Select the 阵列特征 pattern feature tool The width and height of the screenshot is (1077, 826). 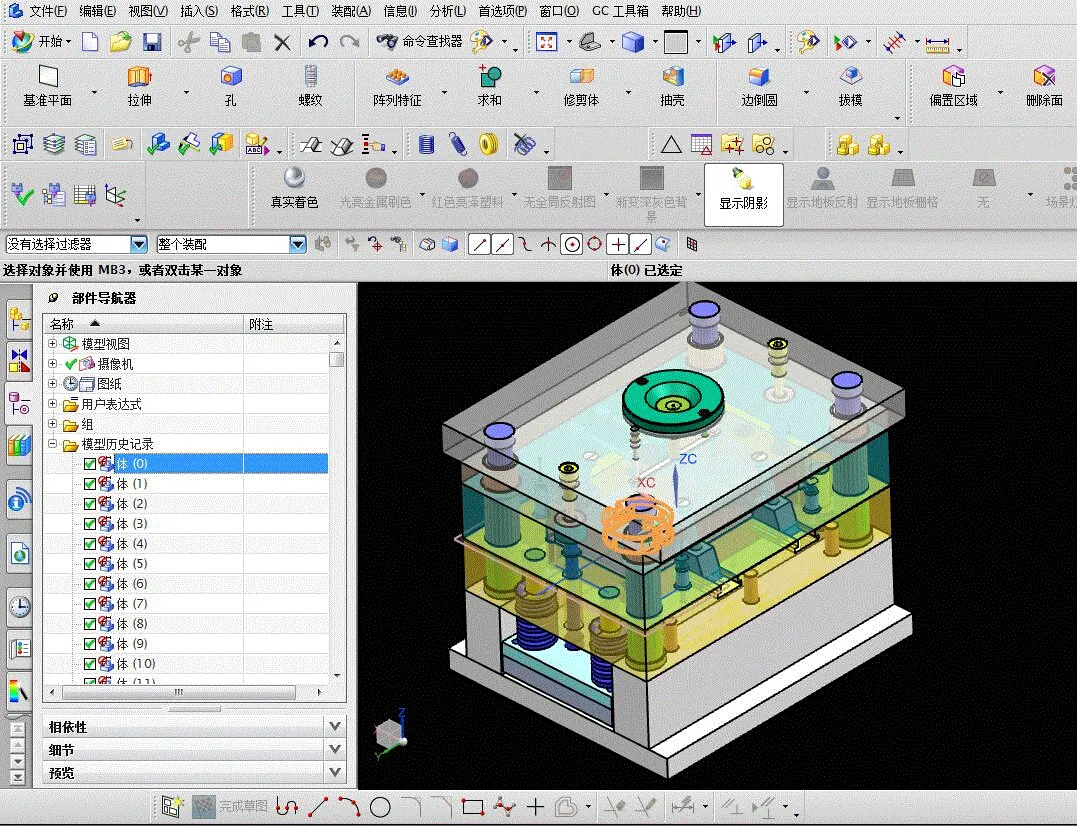[x=397, y=87]
